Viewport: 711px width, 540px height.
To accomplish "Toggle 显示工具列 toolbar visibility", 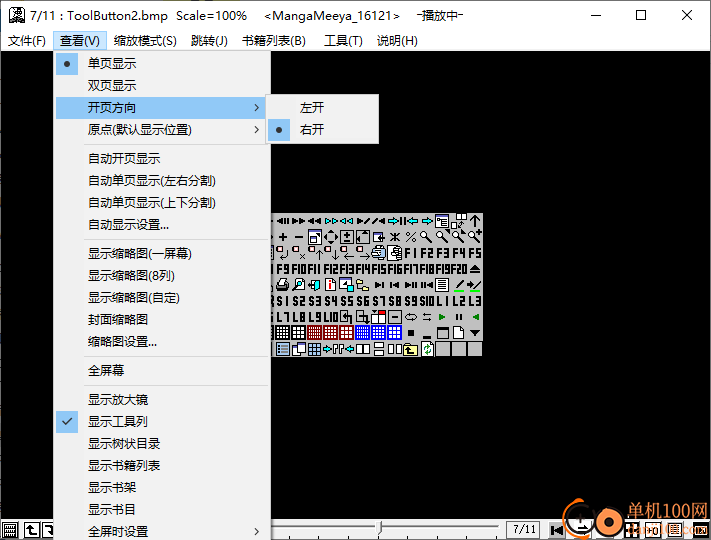I will click(x=163, y=422).
